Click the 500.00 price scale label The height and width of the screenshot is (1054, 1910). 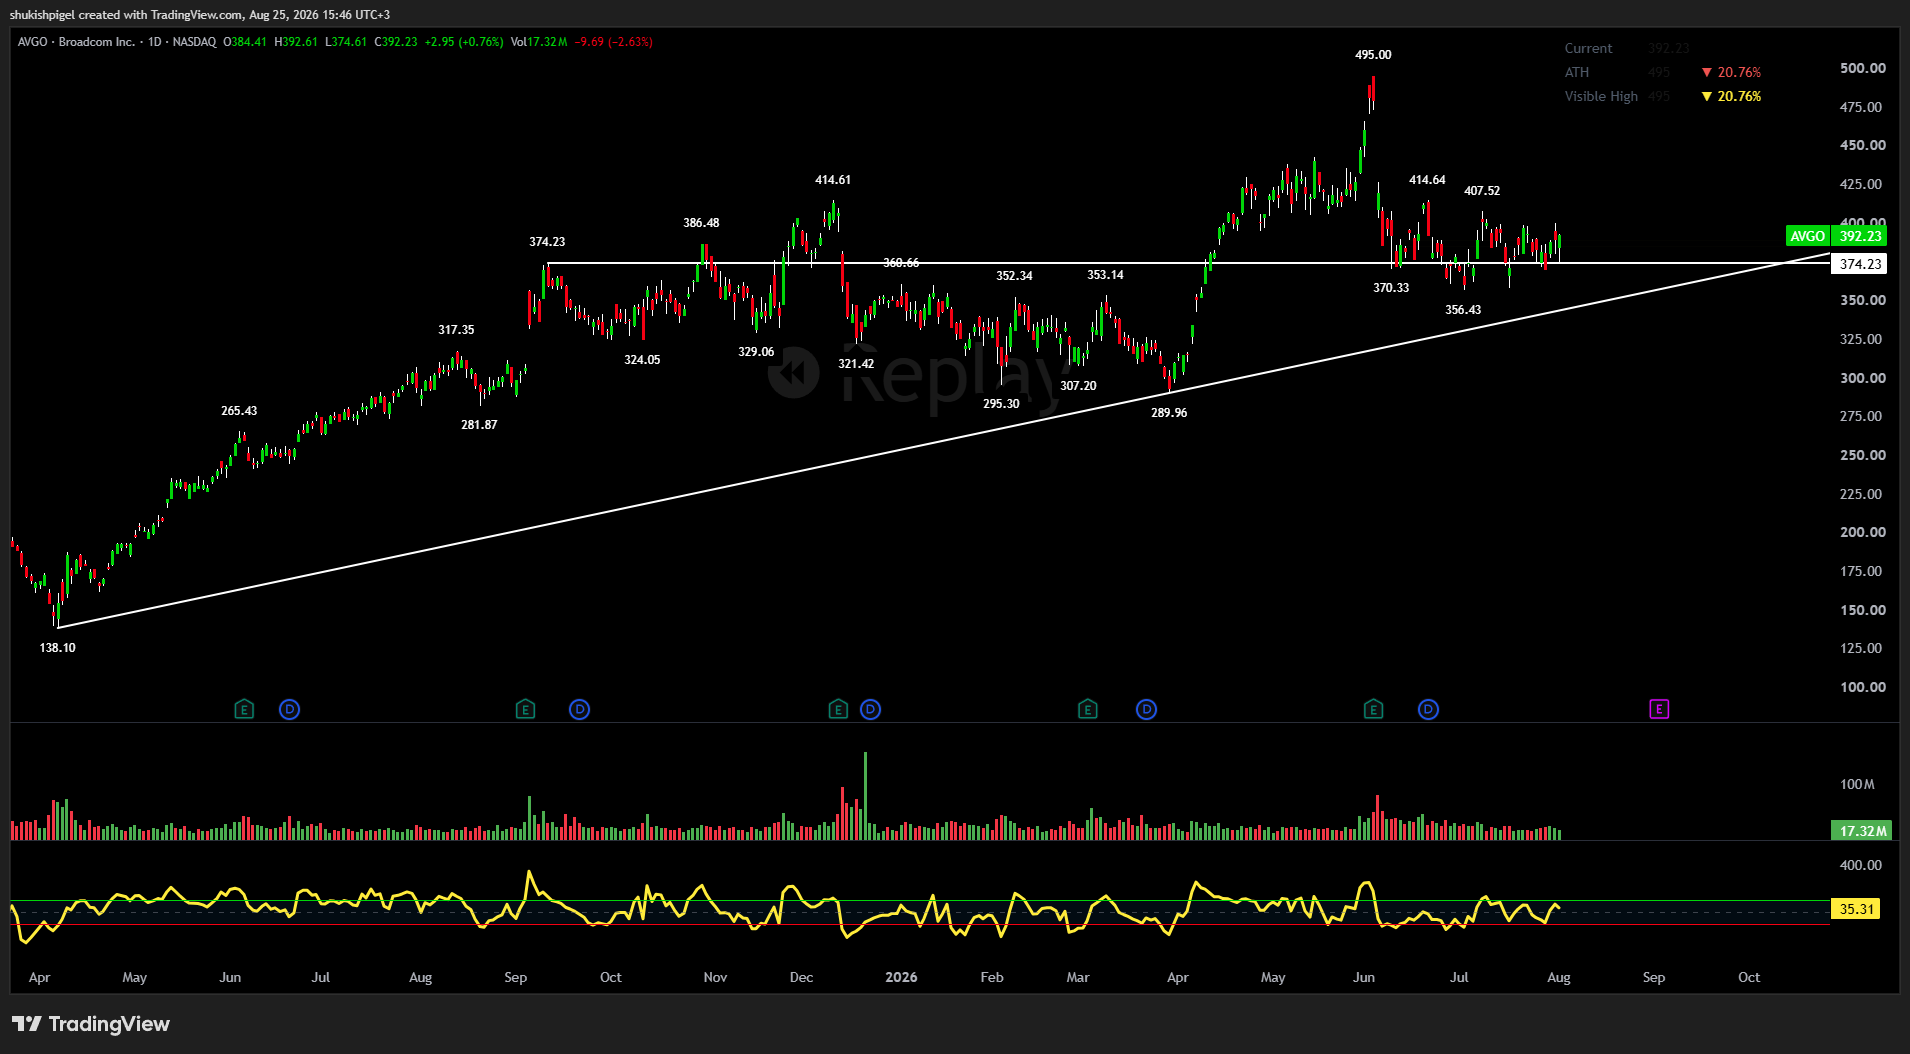pyautogui.click(x=1863, y=68)
